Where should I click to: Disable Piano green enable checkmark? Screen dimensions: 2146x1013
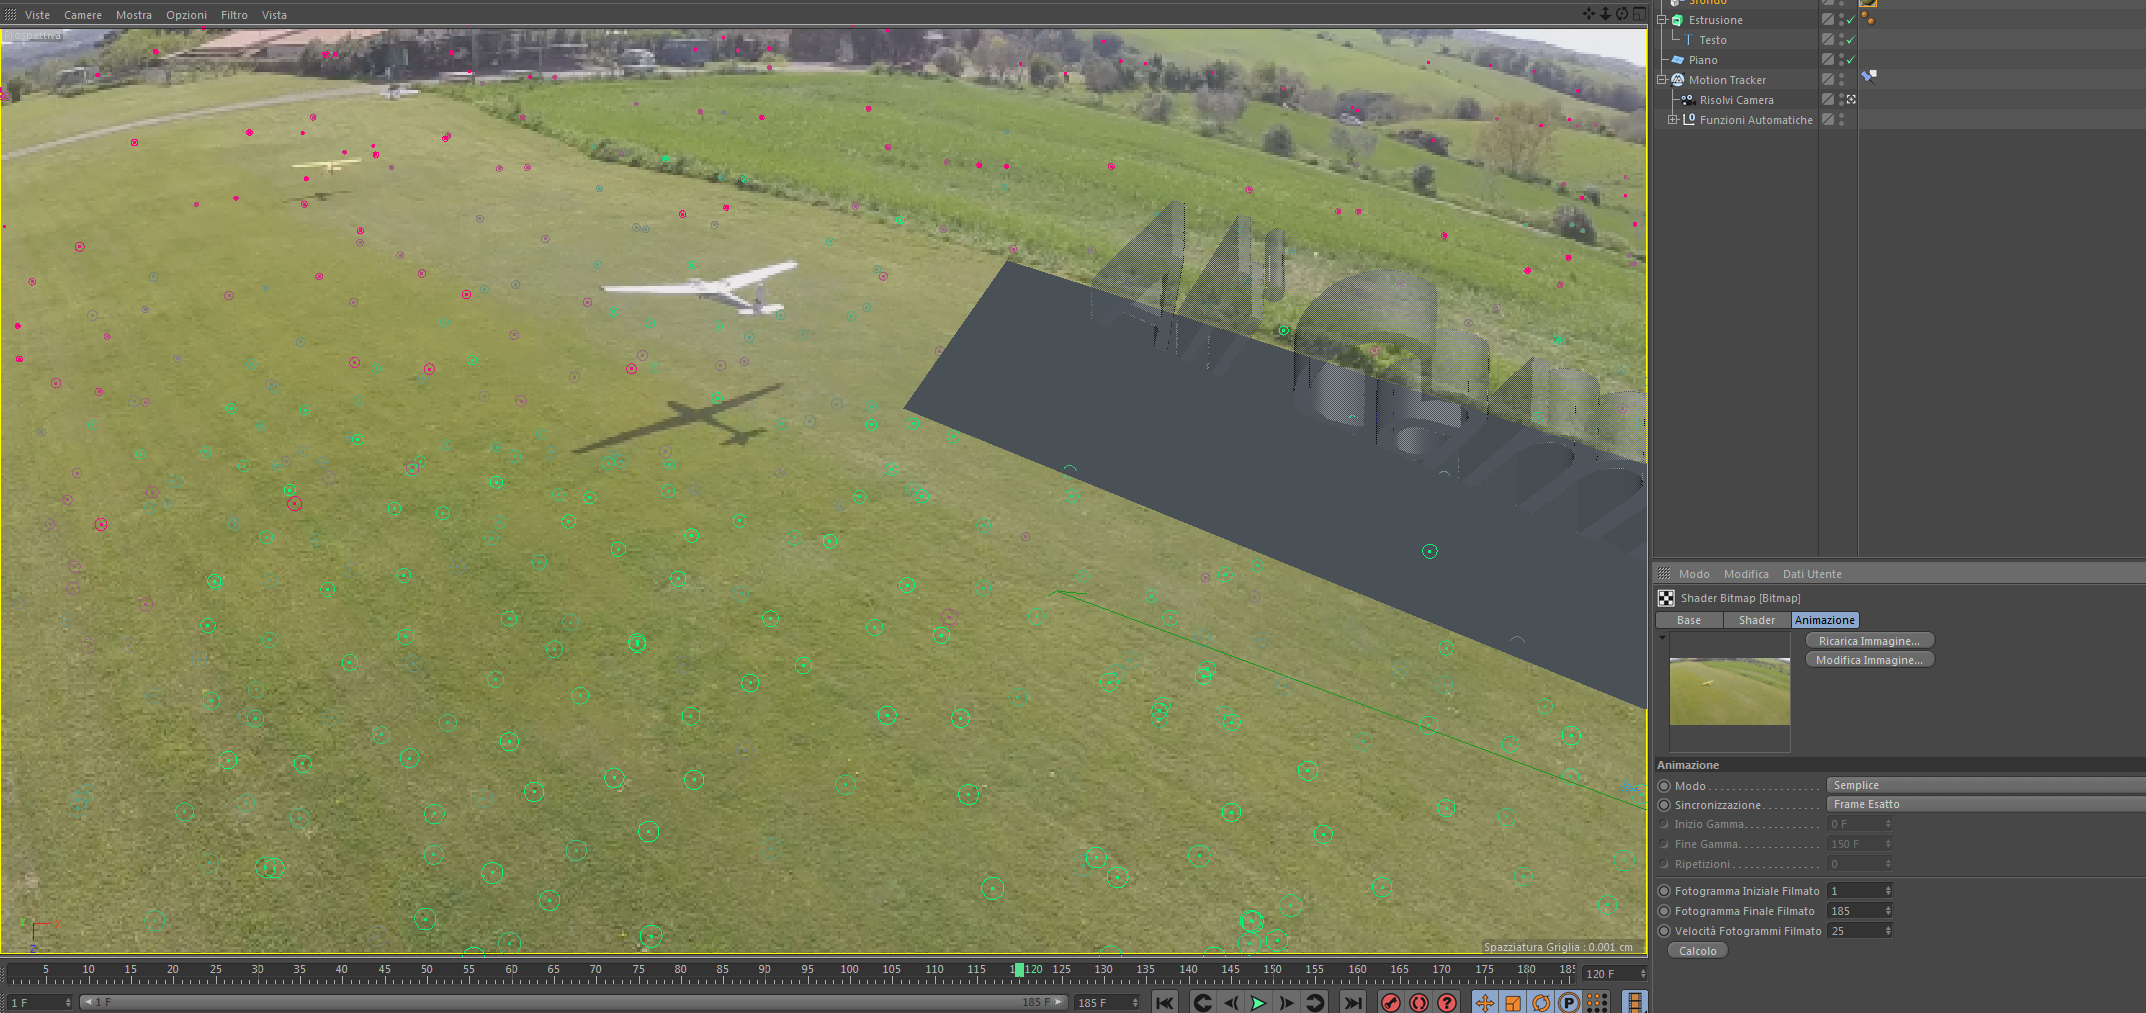click(1851, 60)
